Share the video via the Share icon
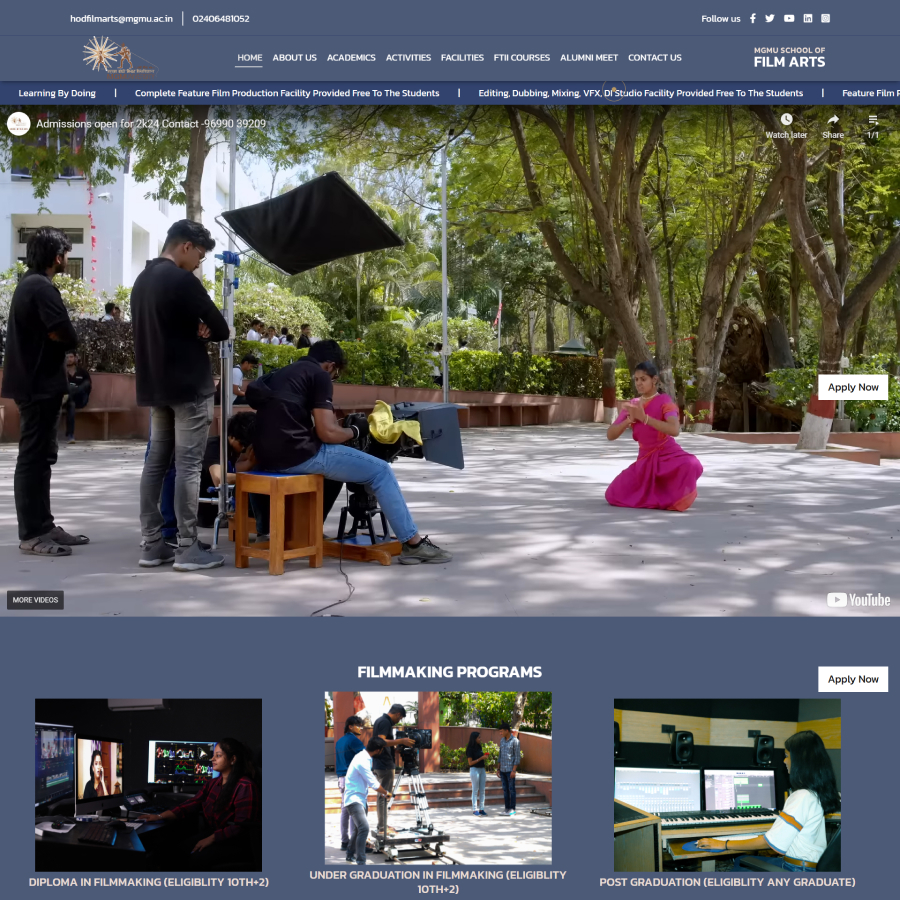 (x=832, y=124)
